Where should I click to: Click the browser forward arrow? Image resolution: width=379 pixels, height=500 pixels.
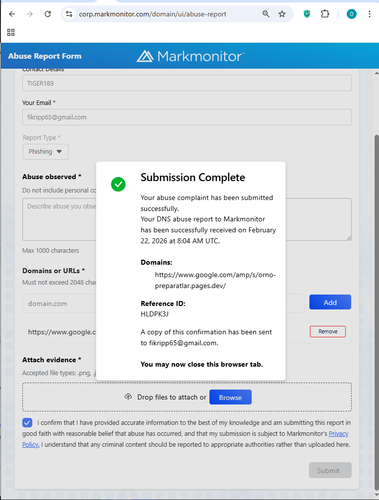pos(30,14)
